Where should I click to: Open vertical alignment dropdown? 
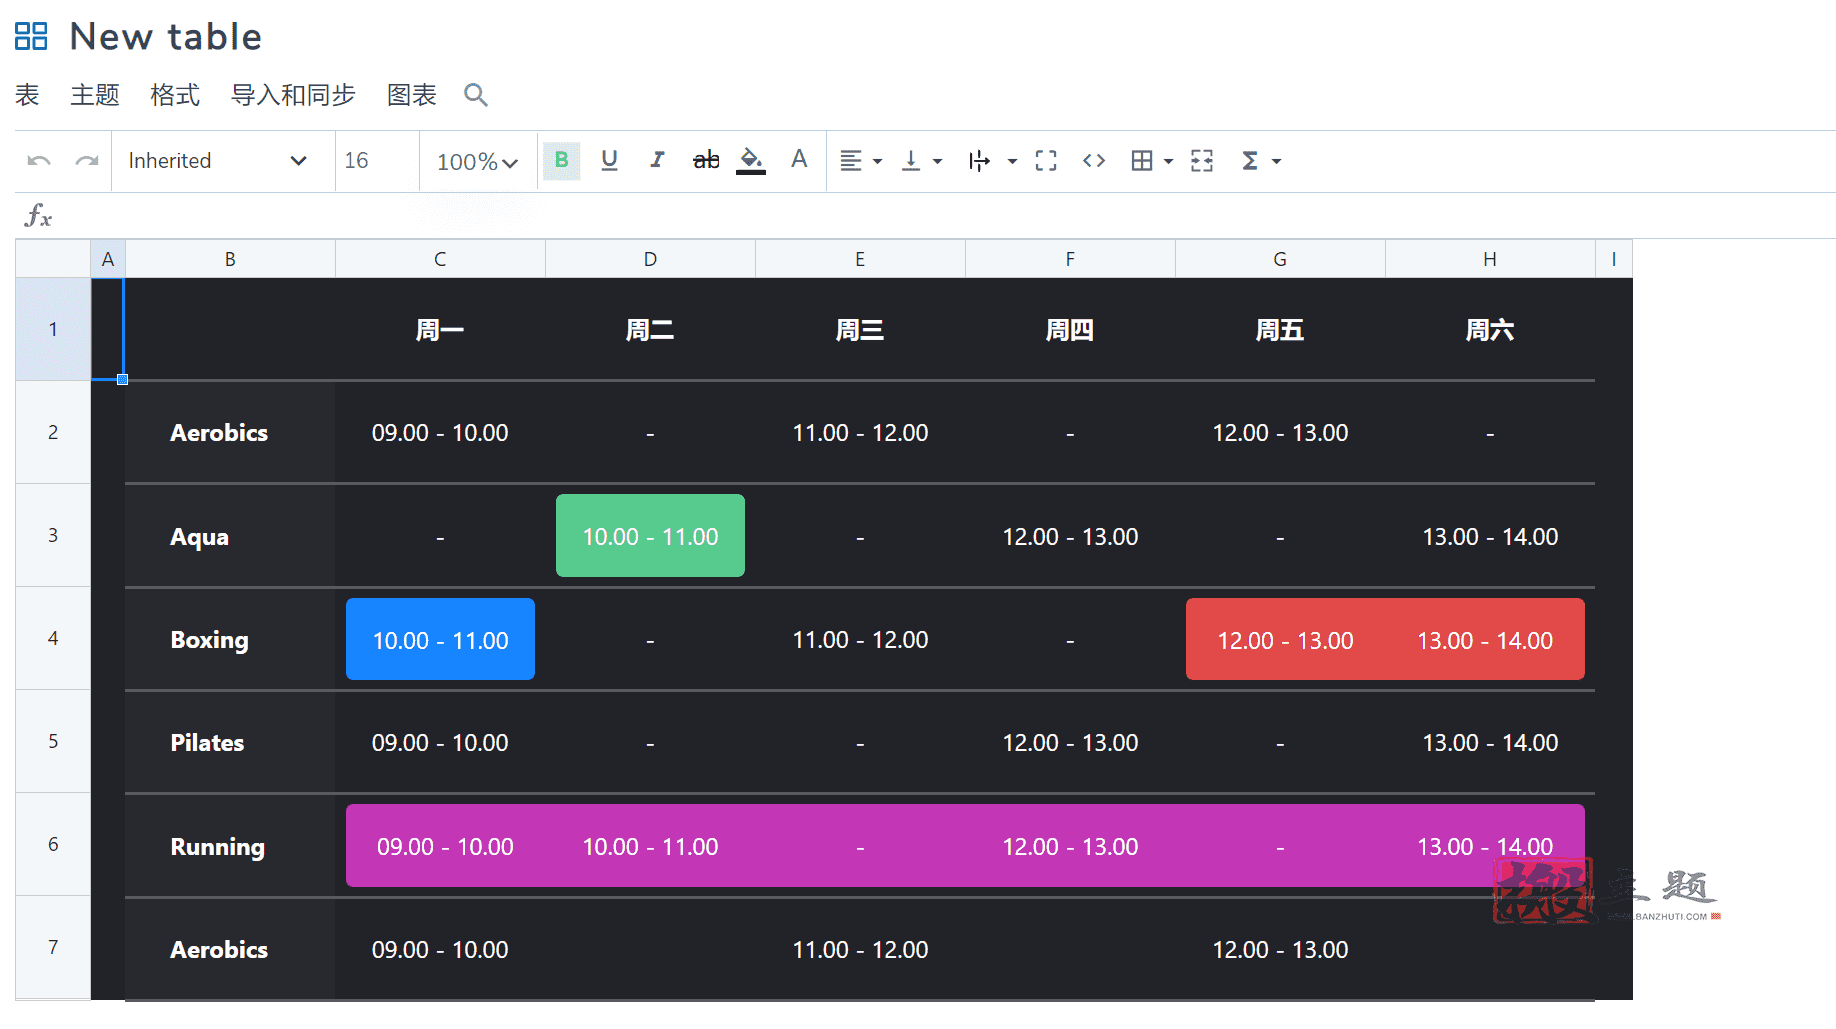point(921,161)
